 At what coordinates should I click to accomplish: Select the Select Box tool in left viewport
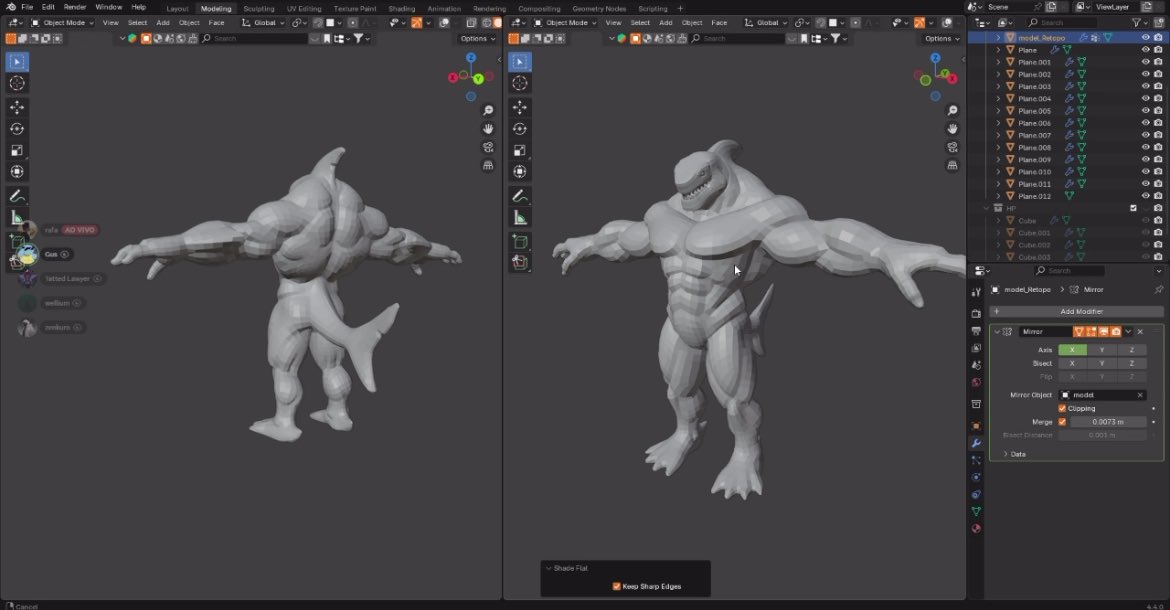[x=17, y=62]
